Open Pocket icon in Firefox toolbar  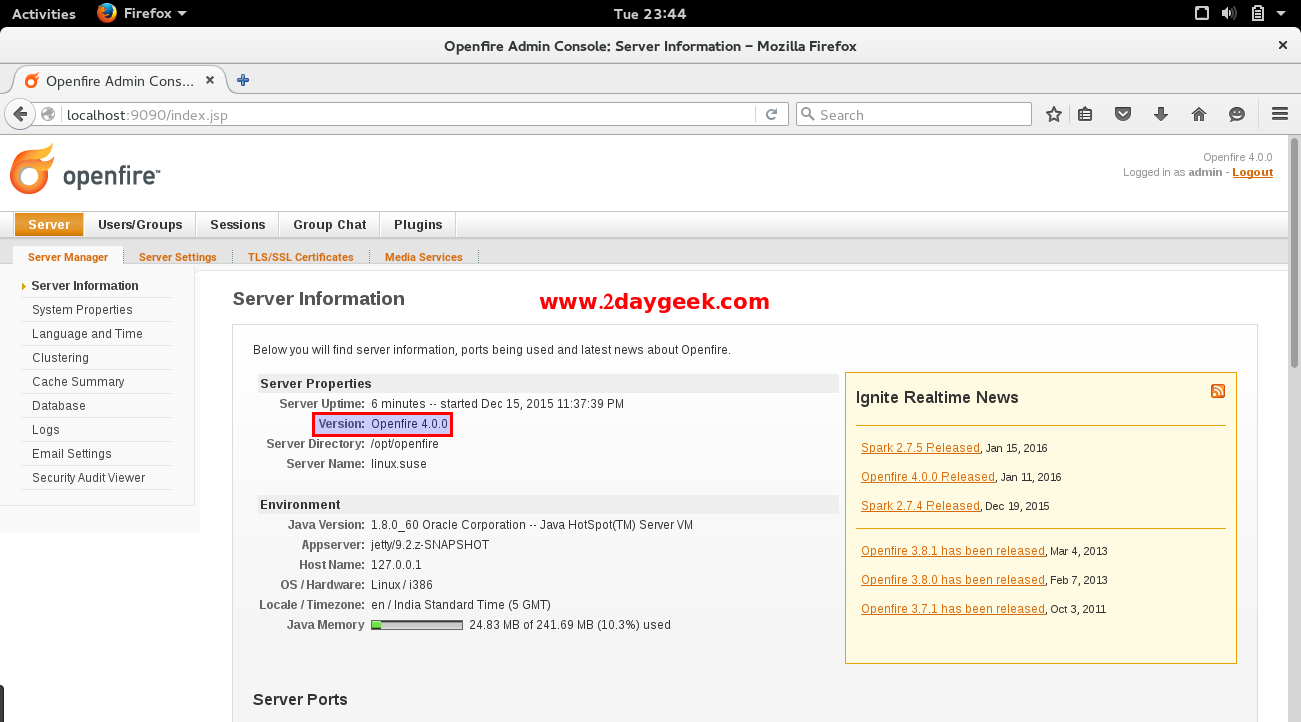pyautogui.click(x=1123, y=114)
